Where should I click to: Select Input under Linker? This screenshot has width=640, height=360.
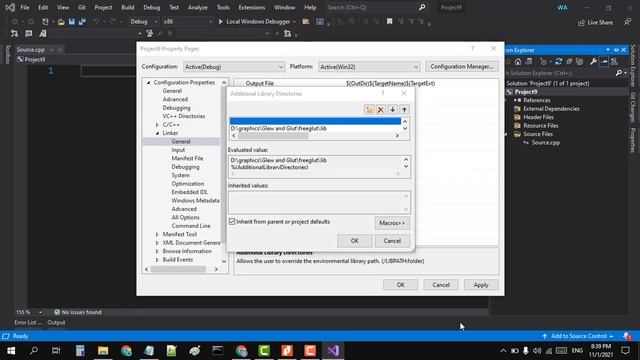[178, 150]
